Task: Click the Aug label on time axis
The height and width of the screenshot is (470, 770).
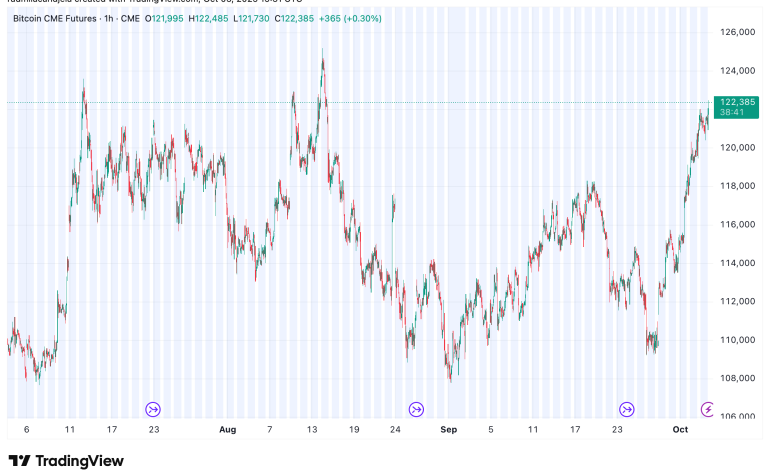Action: coord(227,429)
